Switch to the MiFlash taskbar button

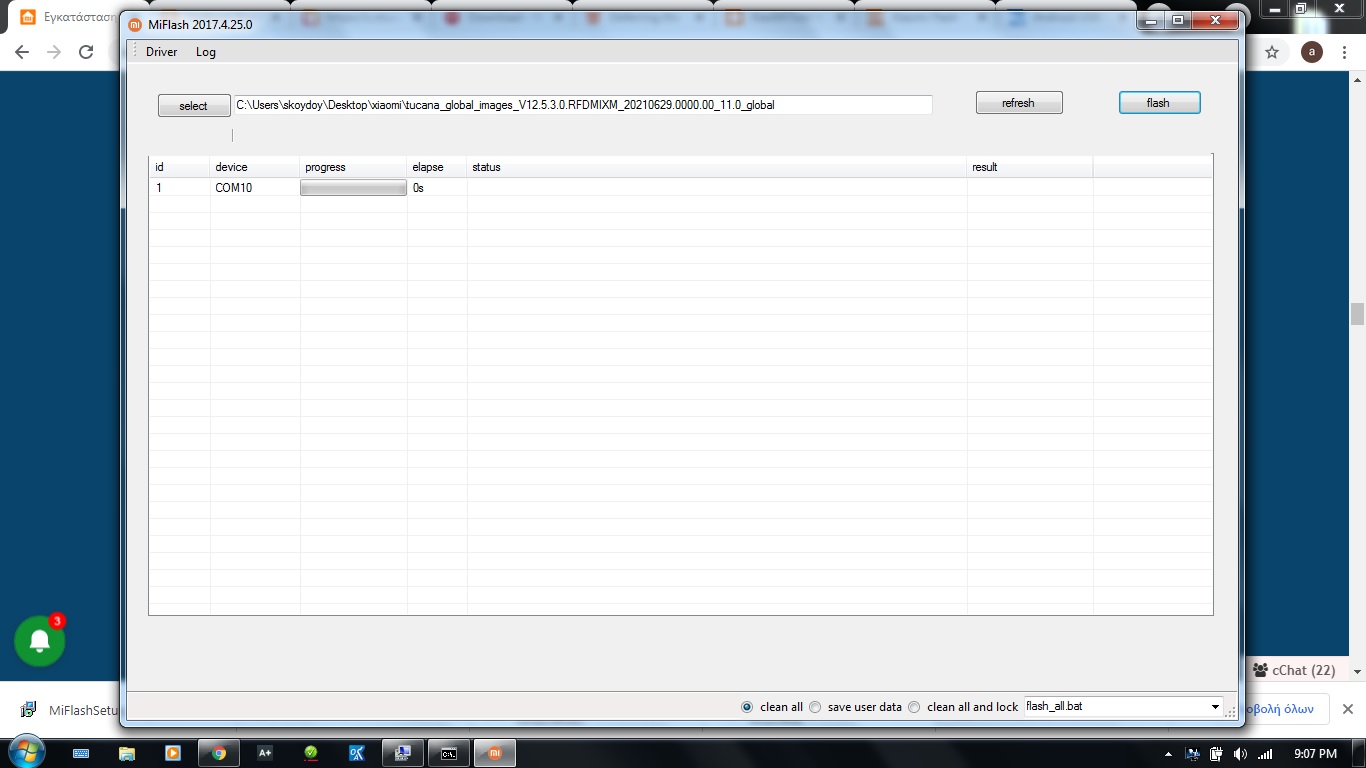(x=495, y=753)
